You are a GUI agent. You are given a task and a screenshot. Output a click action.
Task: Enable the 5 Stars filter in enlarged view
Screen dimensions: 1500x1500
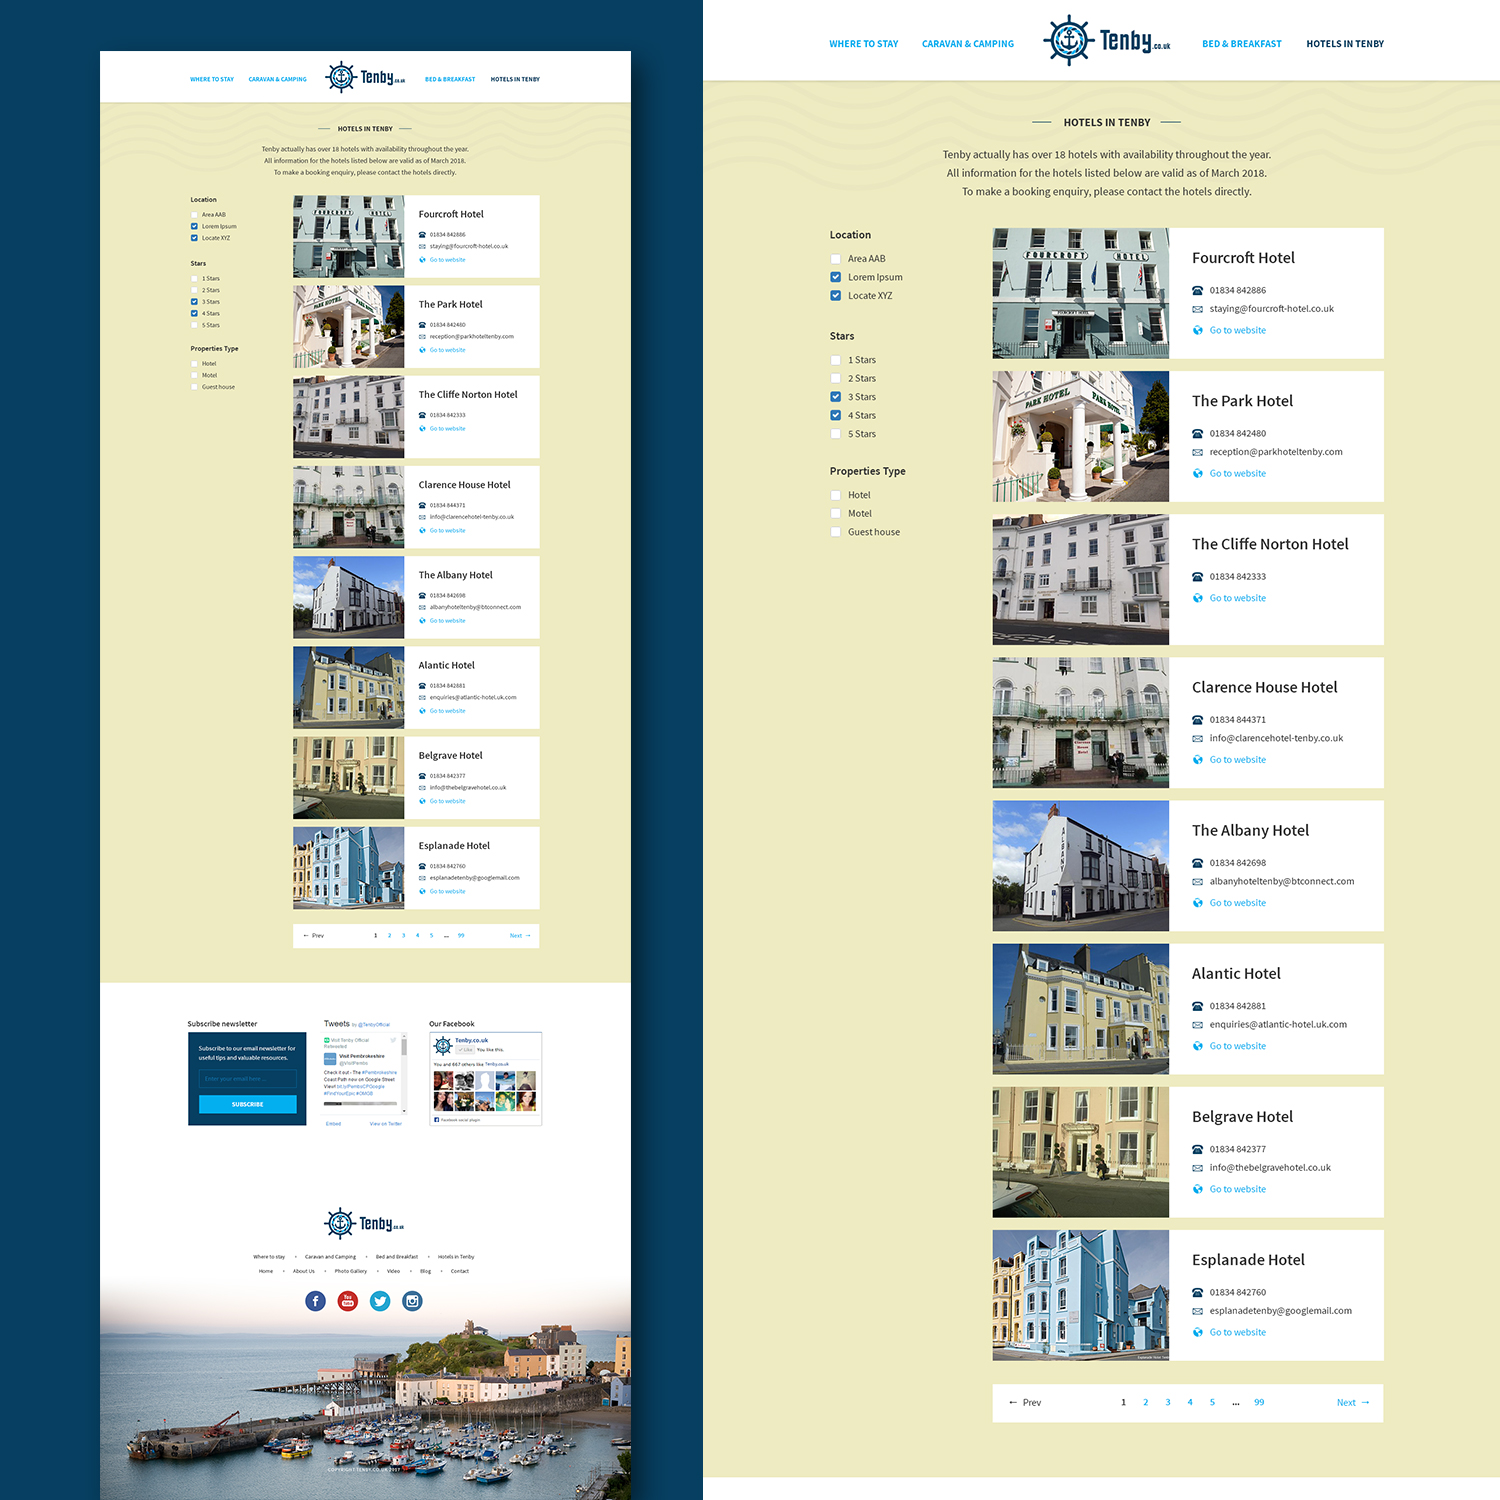(836, 434)
